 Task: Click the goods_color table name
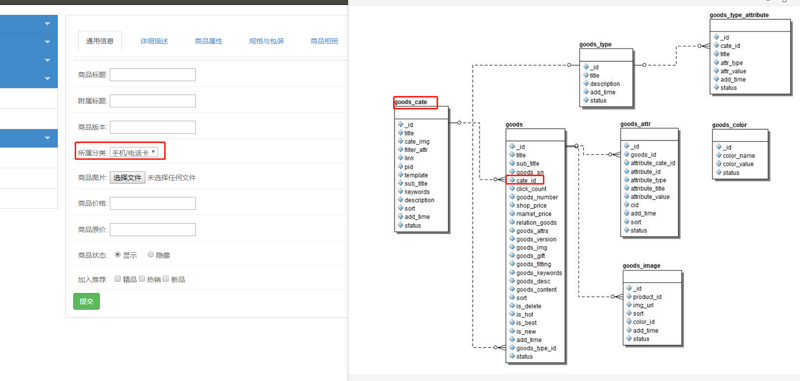point(730,124)
